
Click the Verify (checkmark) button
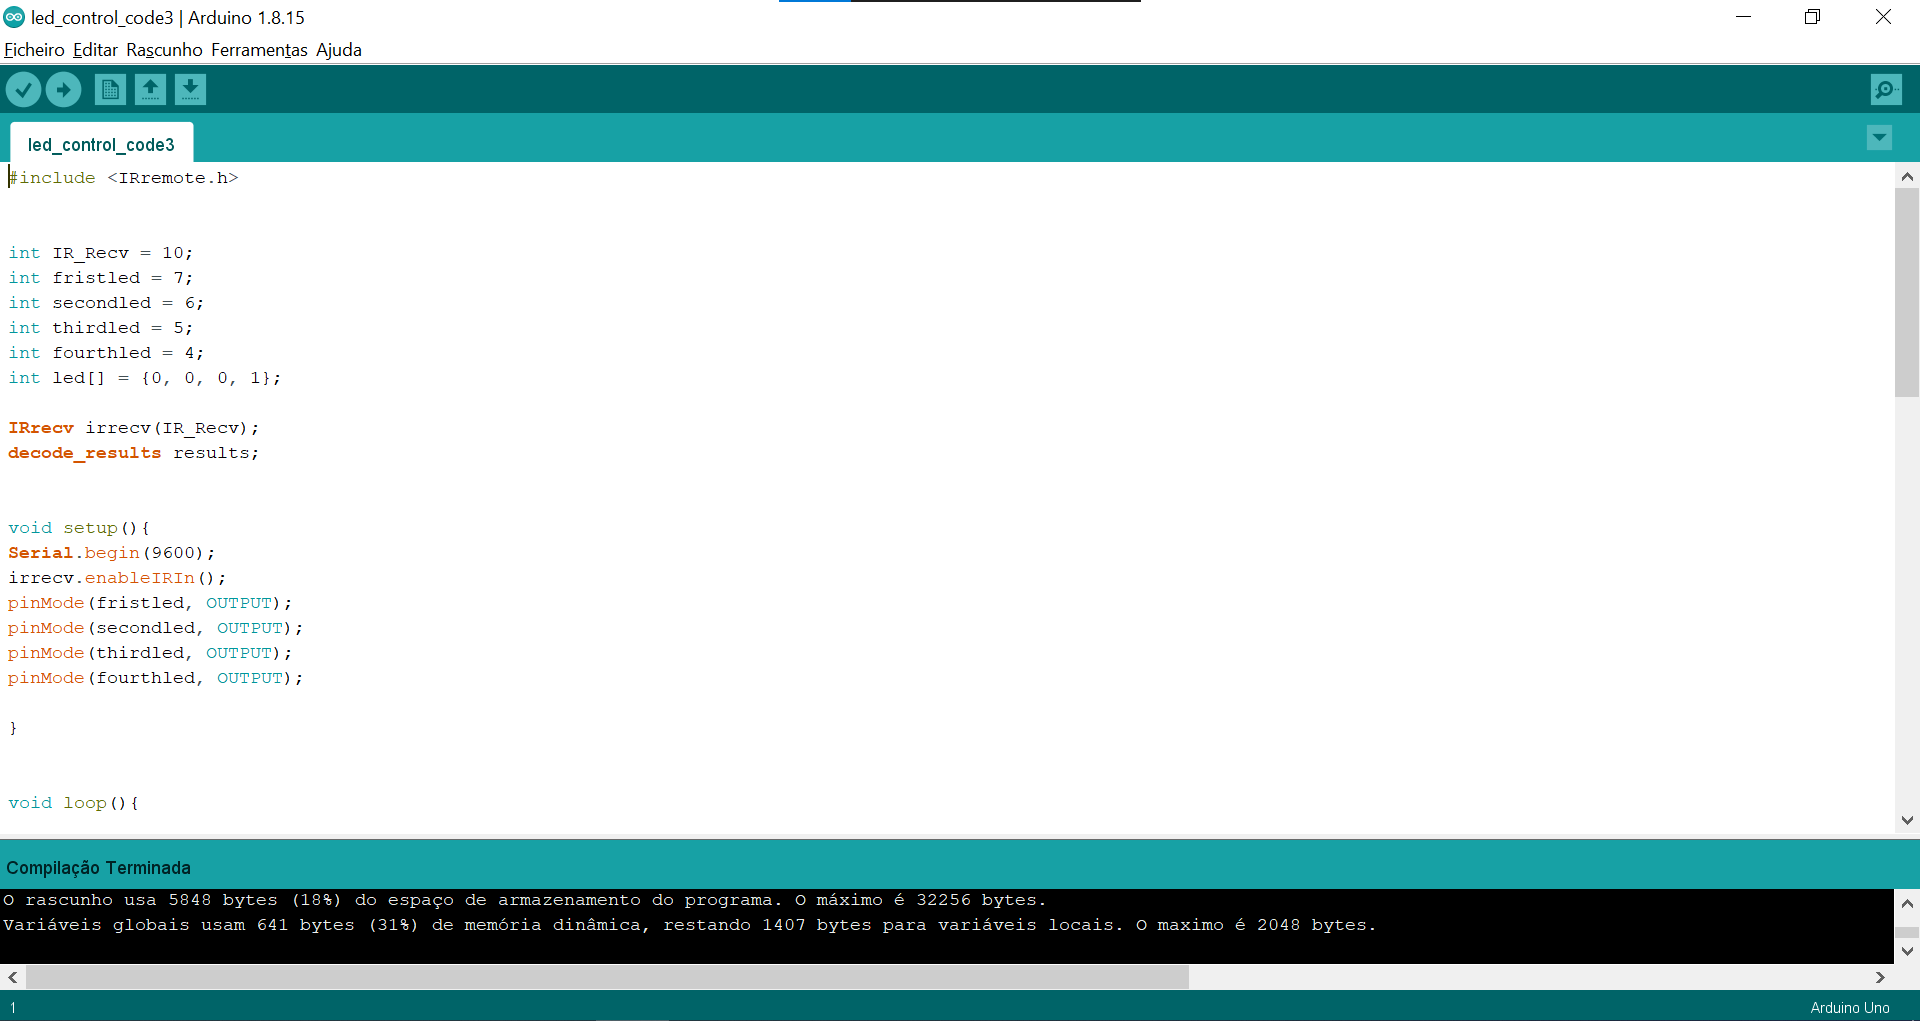click(x=23, y=90)
